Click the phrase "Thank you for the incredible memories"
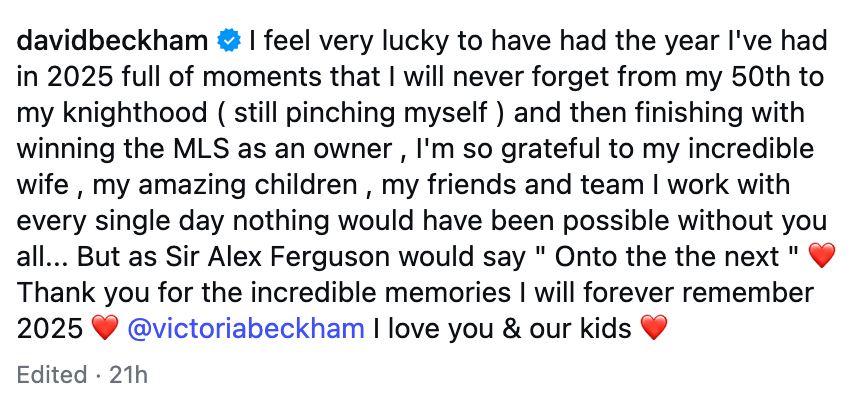This screenshot has height=416, width=864. pyautogui.click(x=230, y=292)
